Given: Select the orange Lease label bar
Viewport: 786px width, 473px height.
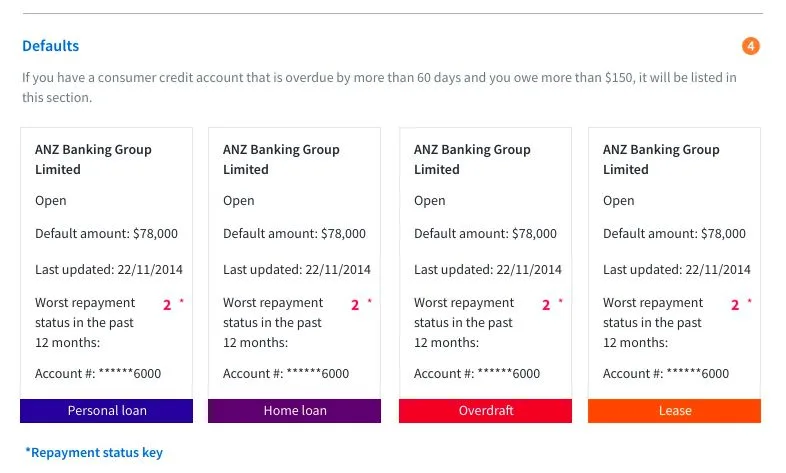Looking at the screenshot, I should coord(674,410).
